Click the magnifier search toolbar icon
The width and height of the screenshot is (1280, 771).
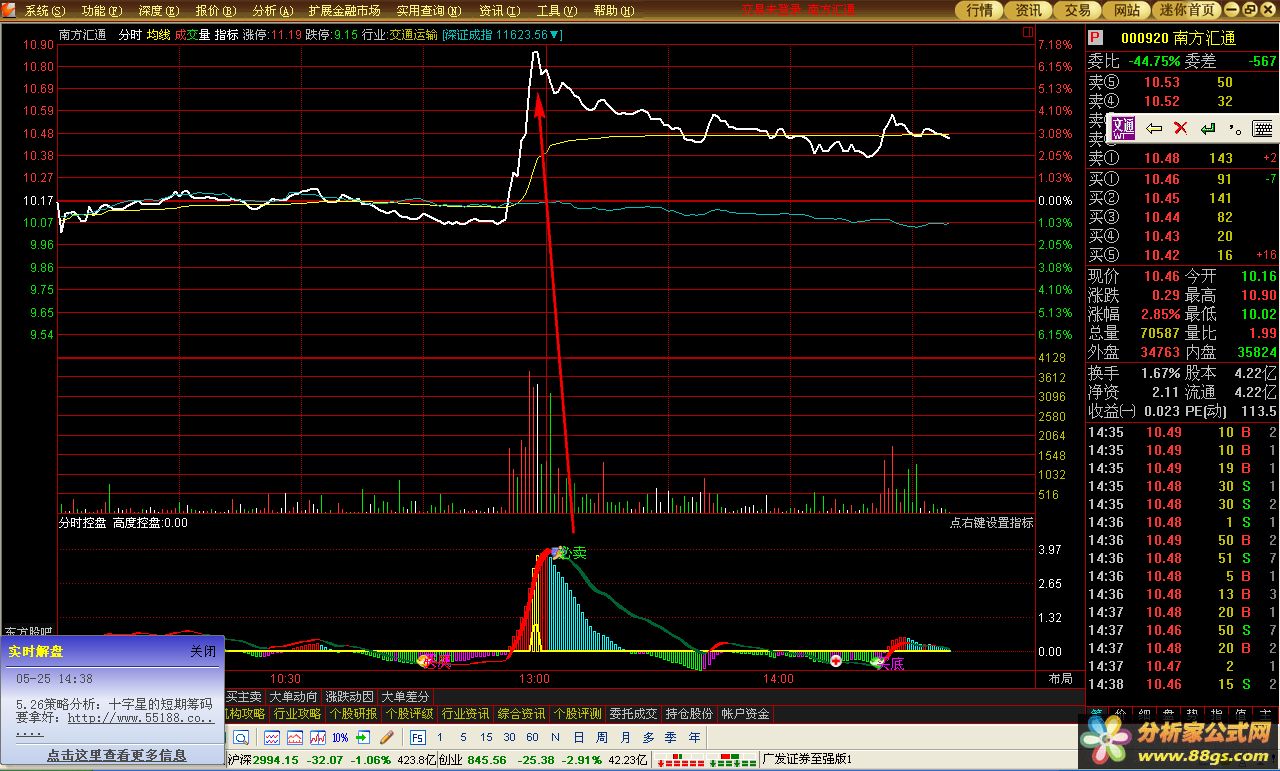[x=241, y=737]
